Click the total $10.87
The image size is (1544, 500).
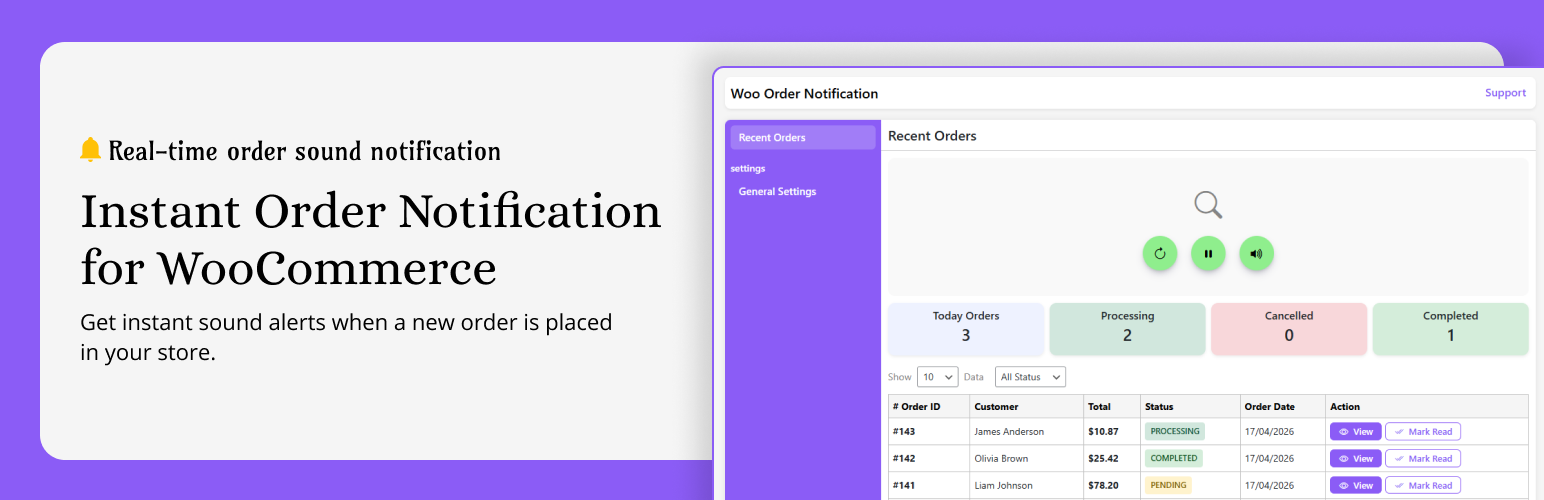1103,432
